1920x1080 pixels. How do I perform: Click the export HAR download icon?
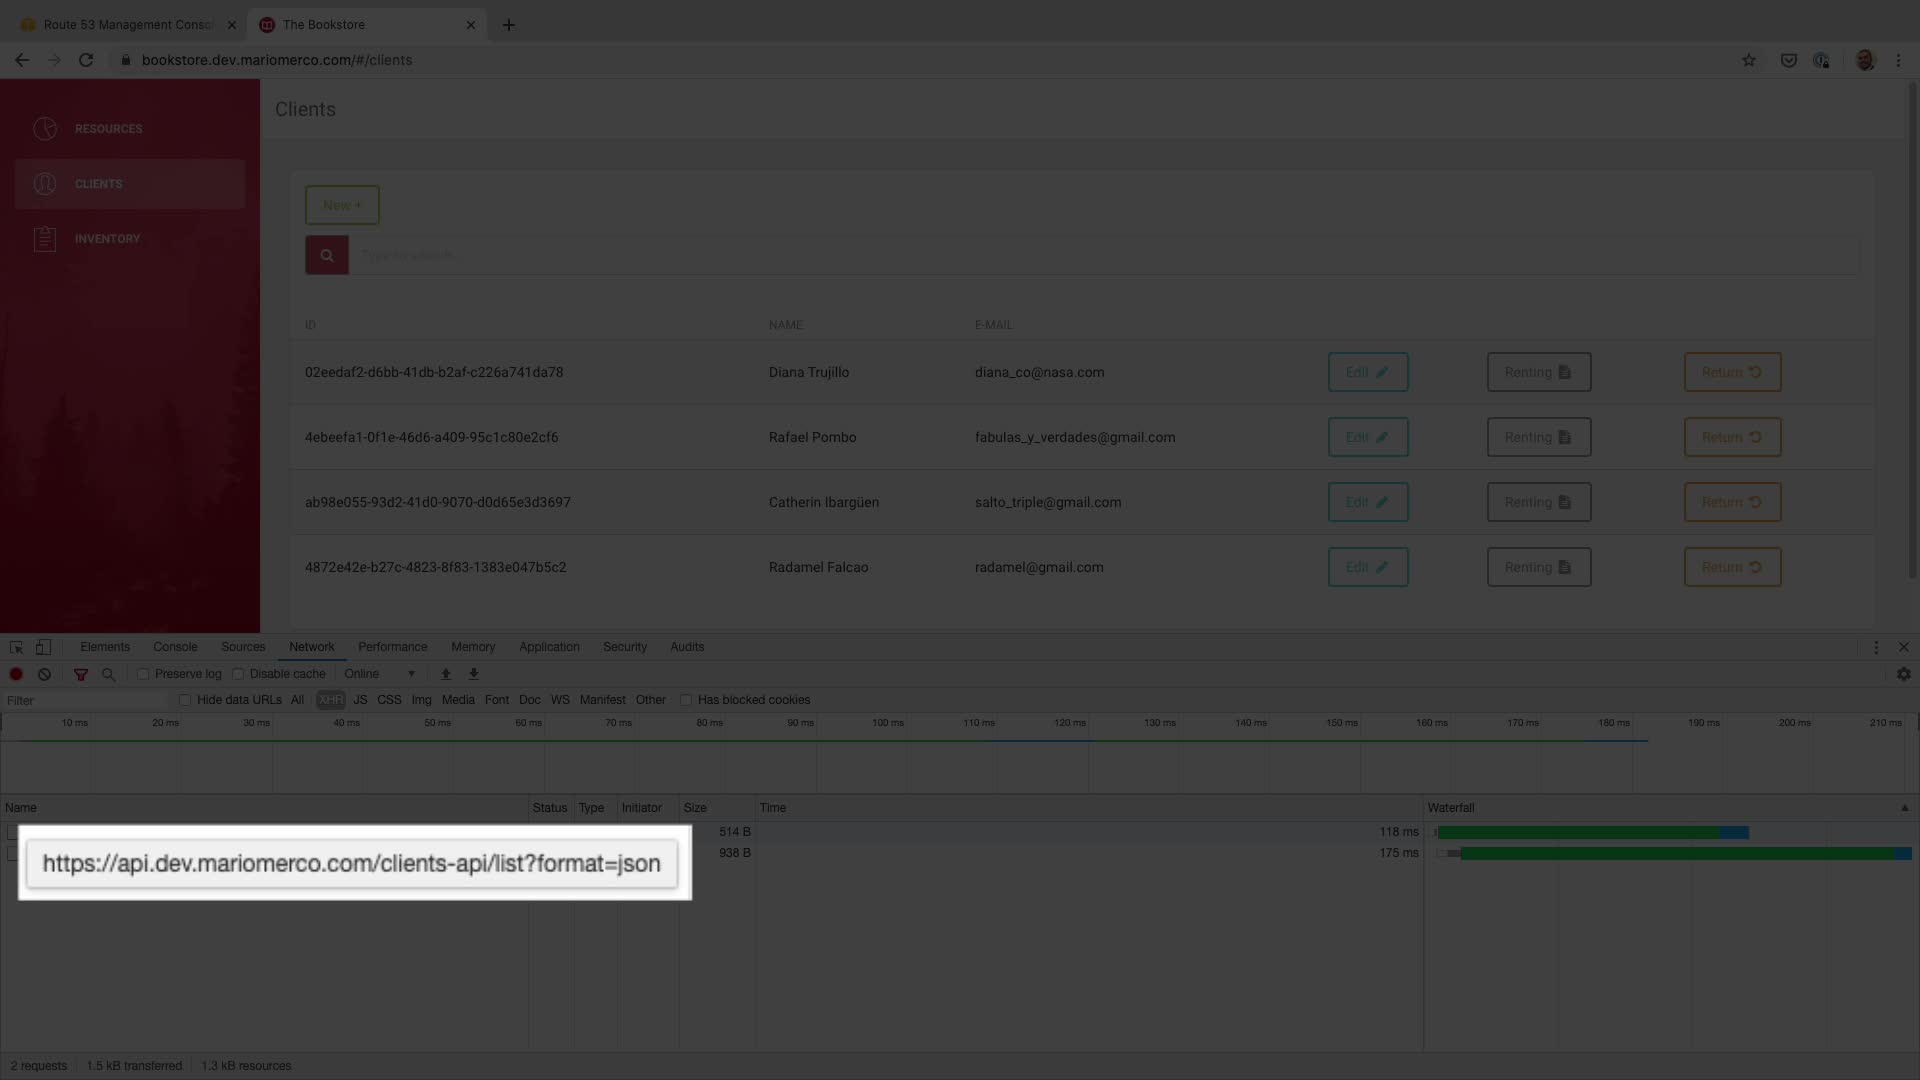coord(474,674)
